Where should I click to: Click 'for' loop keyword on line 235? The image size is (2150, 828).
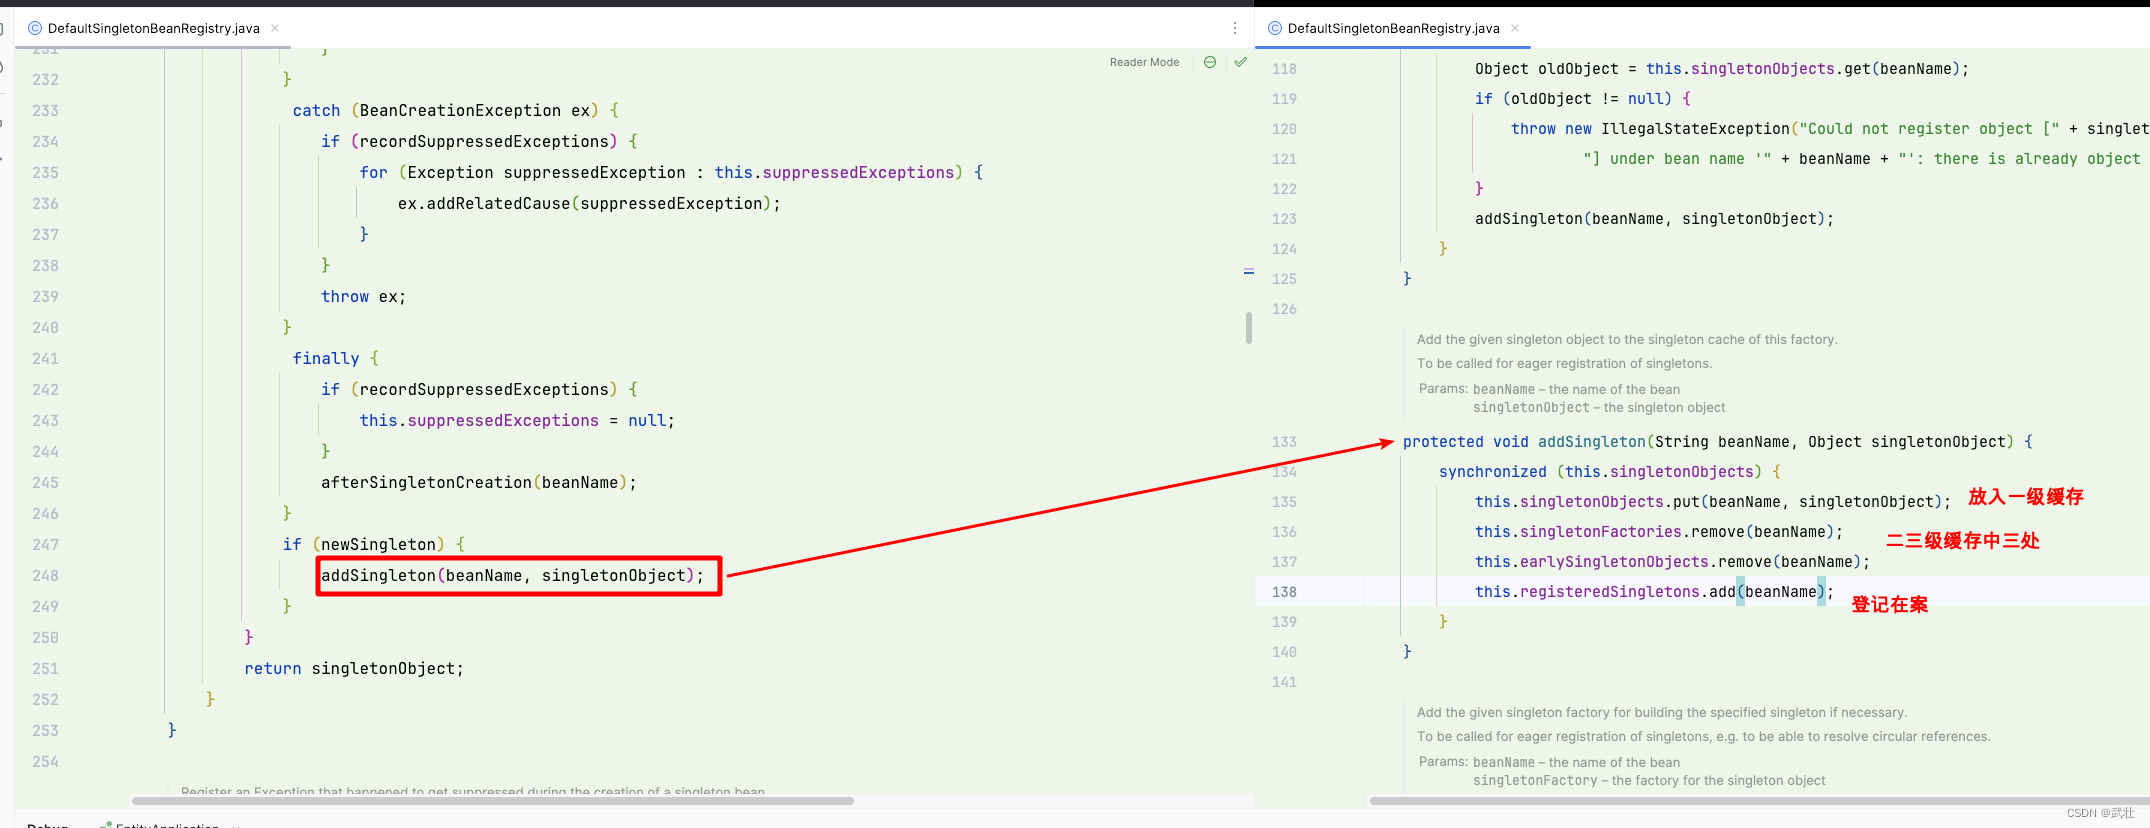[x=373, y=173]
